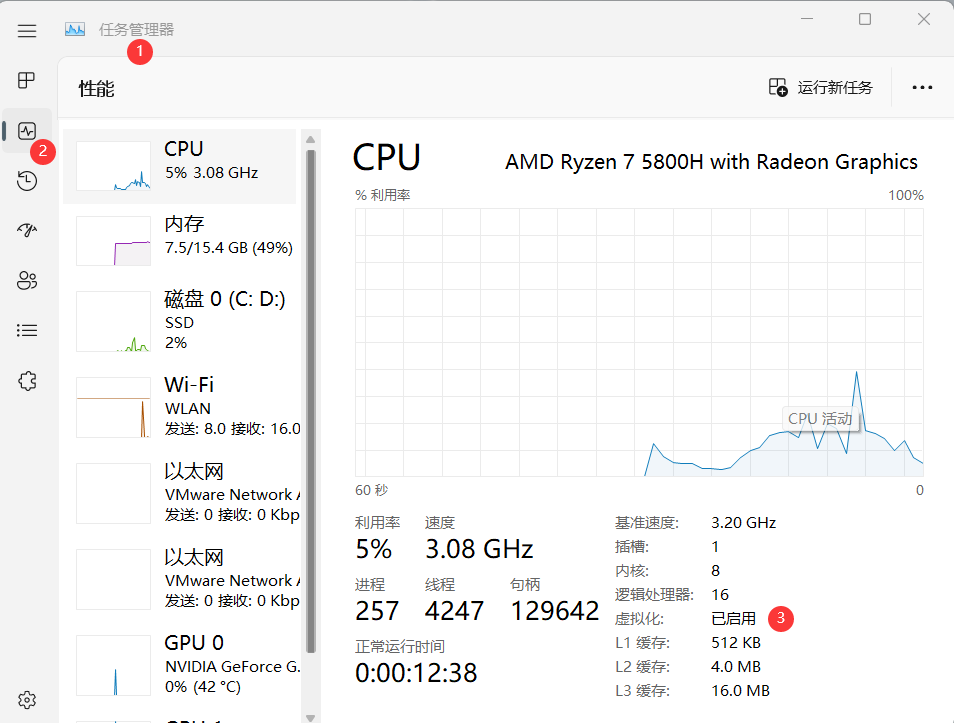Click the L2 缓存 4.0 MB value
Image resolution: width=954 pixels, height=723 pixels.
(736, 666)
